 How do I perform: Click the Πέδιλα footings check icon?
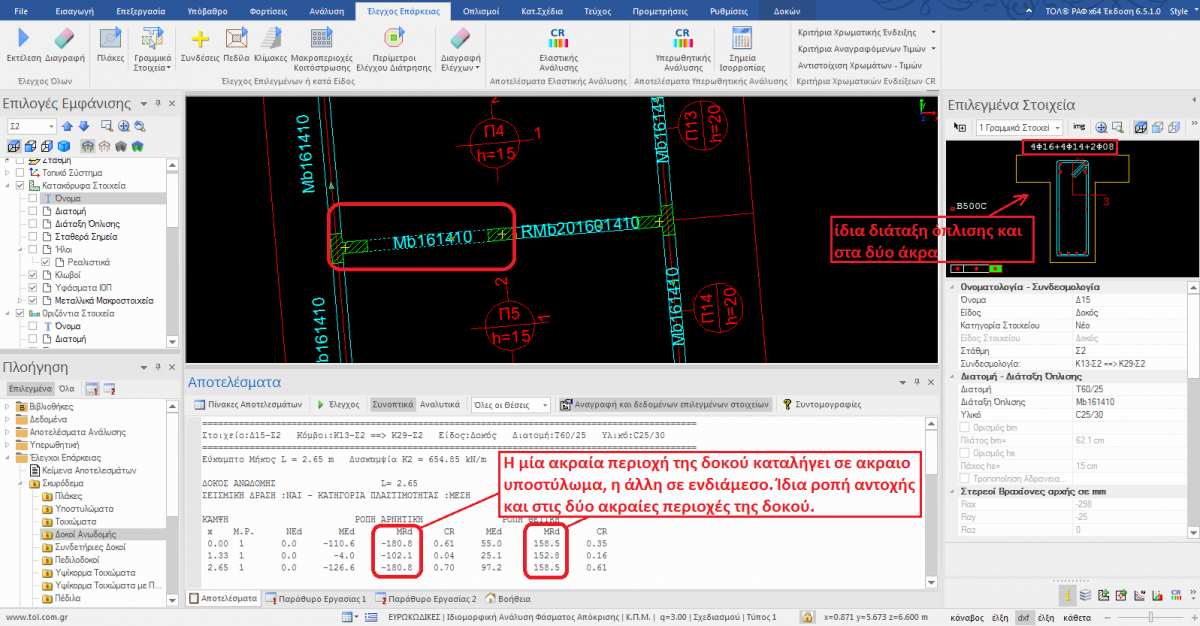click(x=237, y=42)
